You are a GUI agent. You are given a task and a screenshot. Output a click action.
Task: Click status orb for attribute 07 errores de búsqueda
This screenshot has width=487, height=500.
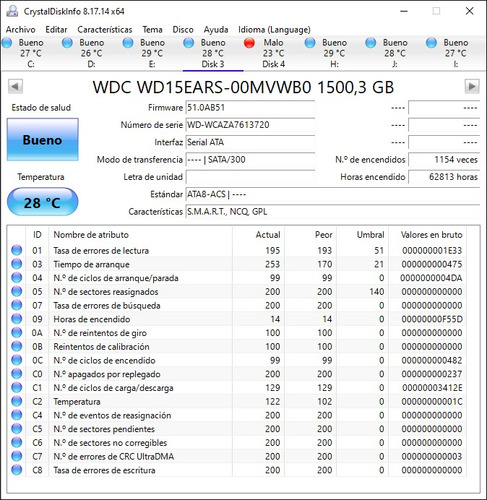click(17, 305)
